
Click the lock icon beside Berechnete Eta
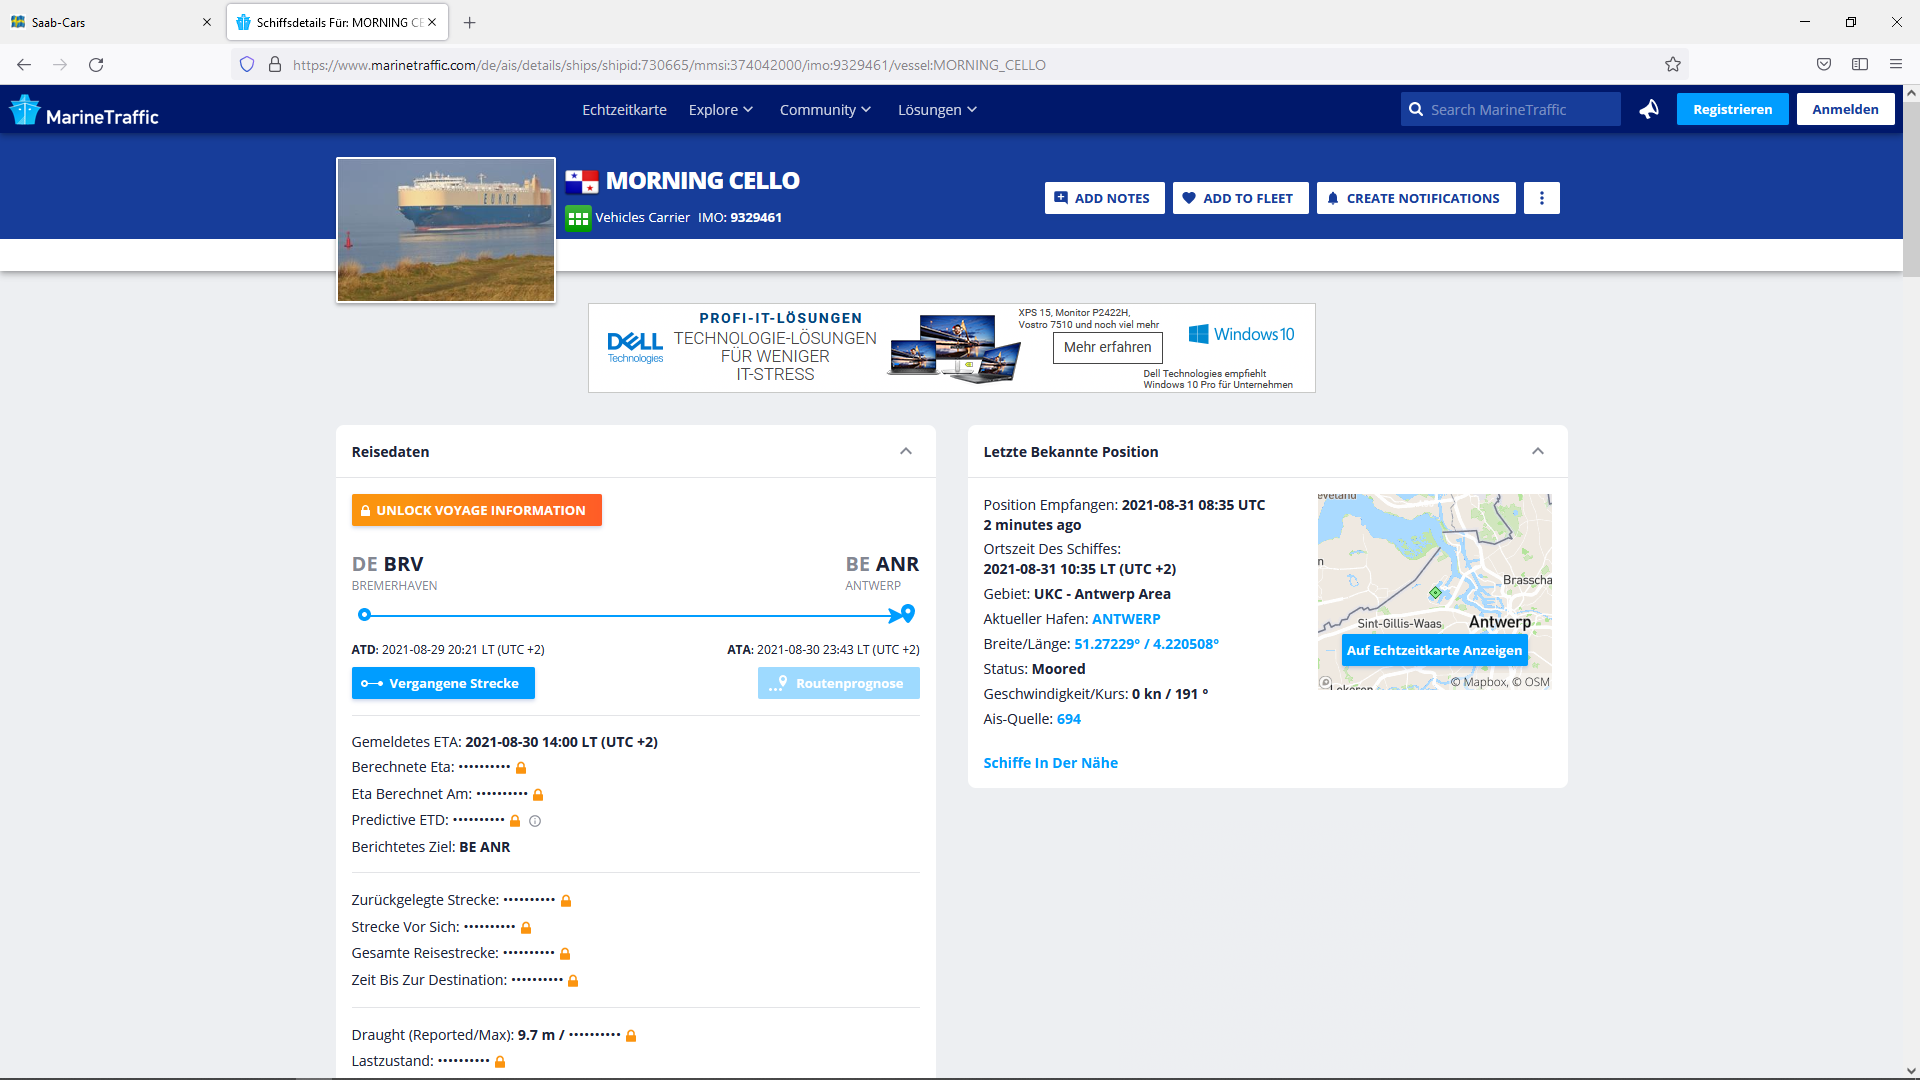coord(521,768)
